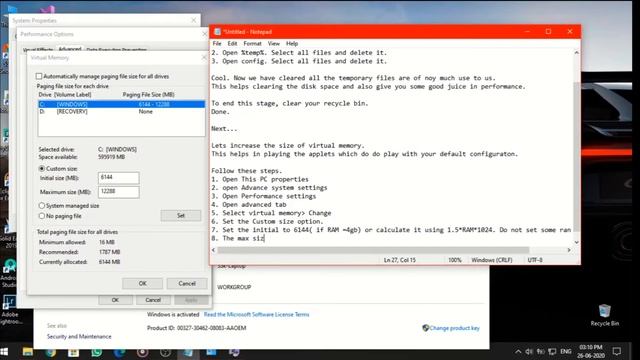Click the Product ID value text
Screen dimensions: 640x360
coord(211,328)
